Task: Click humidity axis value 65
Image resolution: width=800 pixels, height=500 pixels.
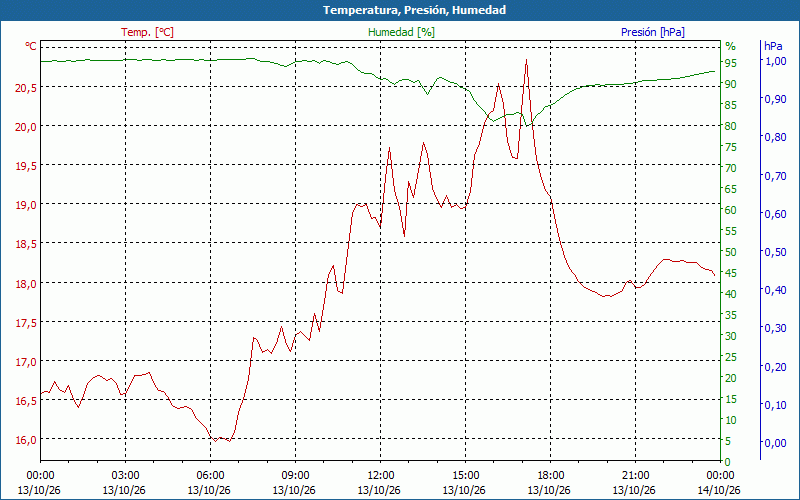Action: click(731, 189)
